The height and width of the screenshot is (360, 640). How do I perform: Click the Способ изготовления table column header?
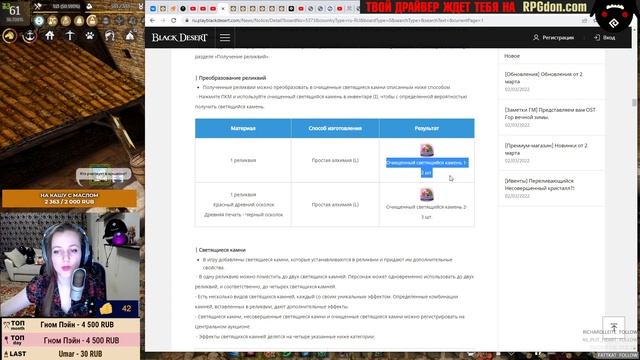[x=335, y=128]
